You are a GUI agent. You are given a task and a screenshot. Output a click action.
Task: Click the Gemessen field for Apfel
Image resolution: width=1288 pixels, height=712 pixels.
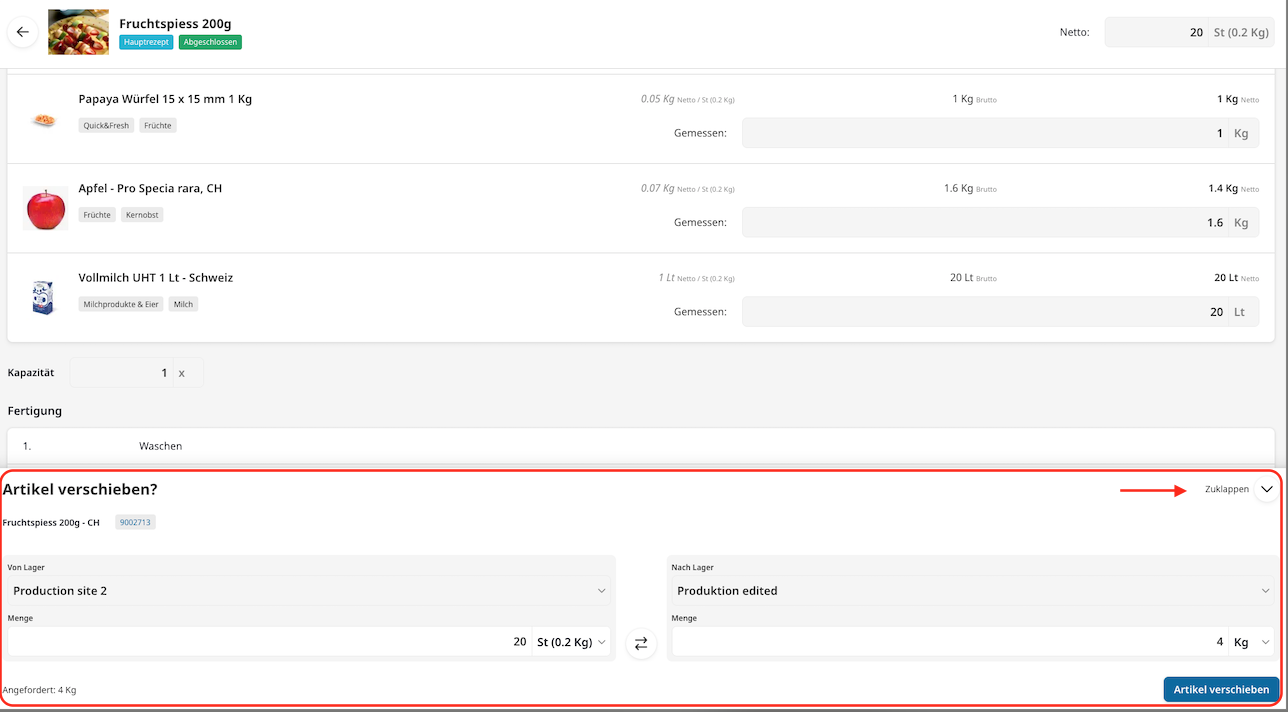pos(984,223)
